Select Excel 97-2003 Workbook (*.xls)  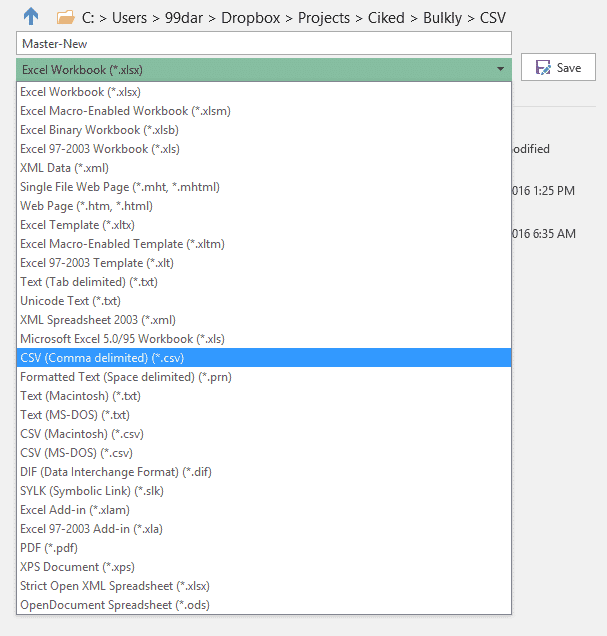coord(264,149)
